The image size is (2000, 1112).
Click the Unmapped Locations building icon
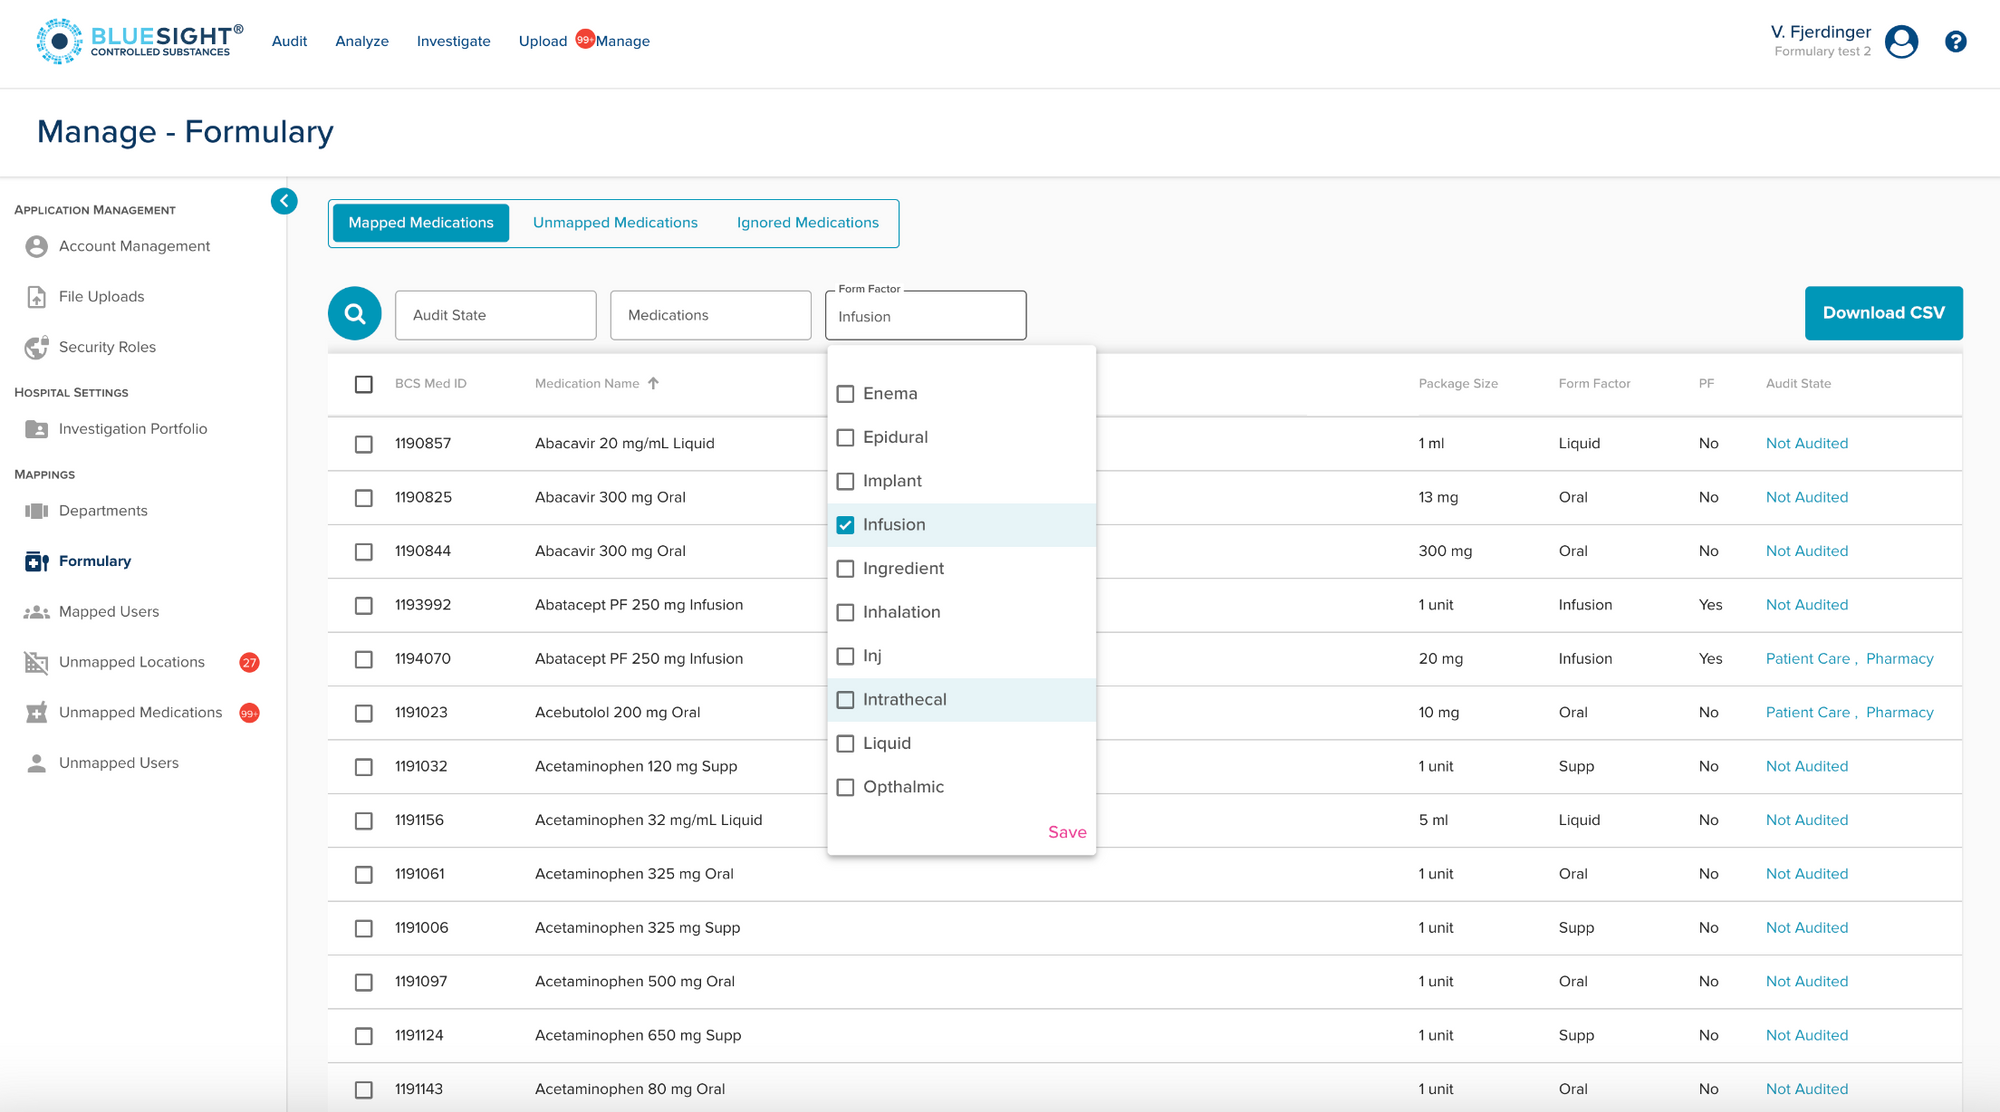click(37, 662)
